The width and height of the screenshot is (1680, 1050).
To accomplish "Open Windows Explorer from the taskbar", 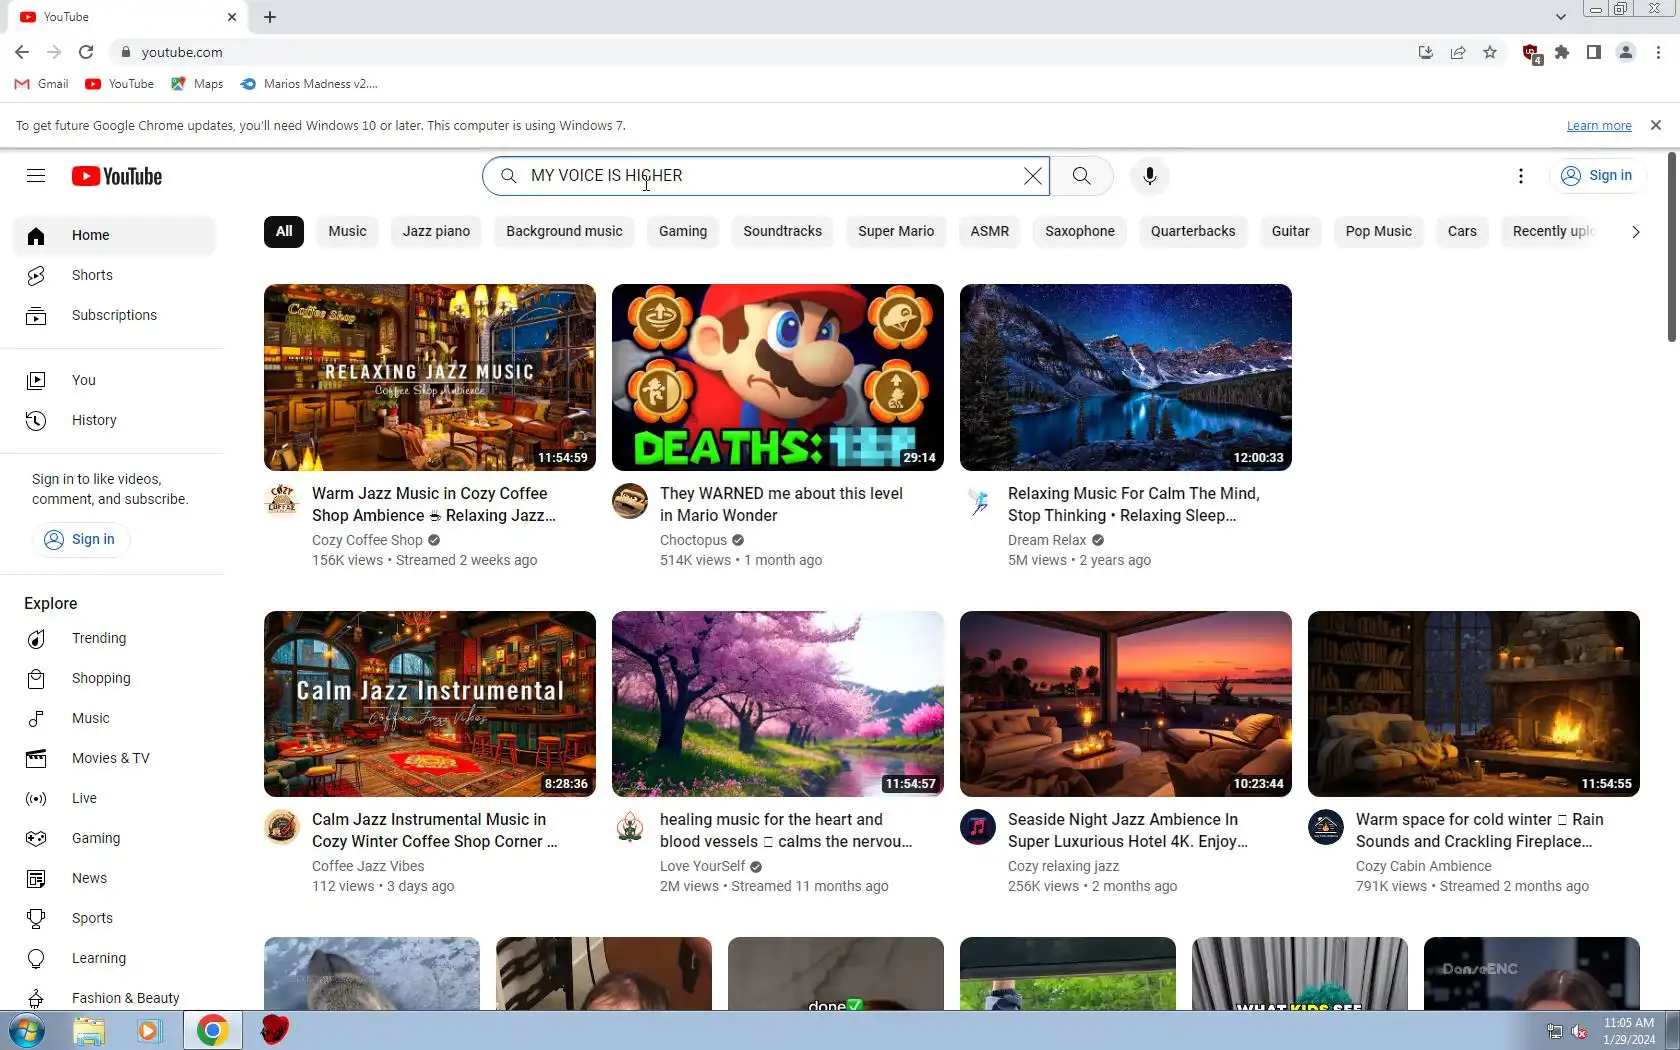I will tap(89, 1031).
